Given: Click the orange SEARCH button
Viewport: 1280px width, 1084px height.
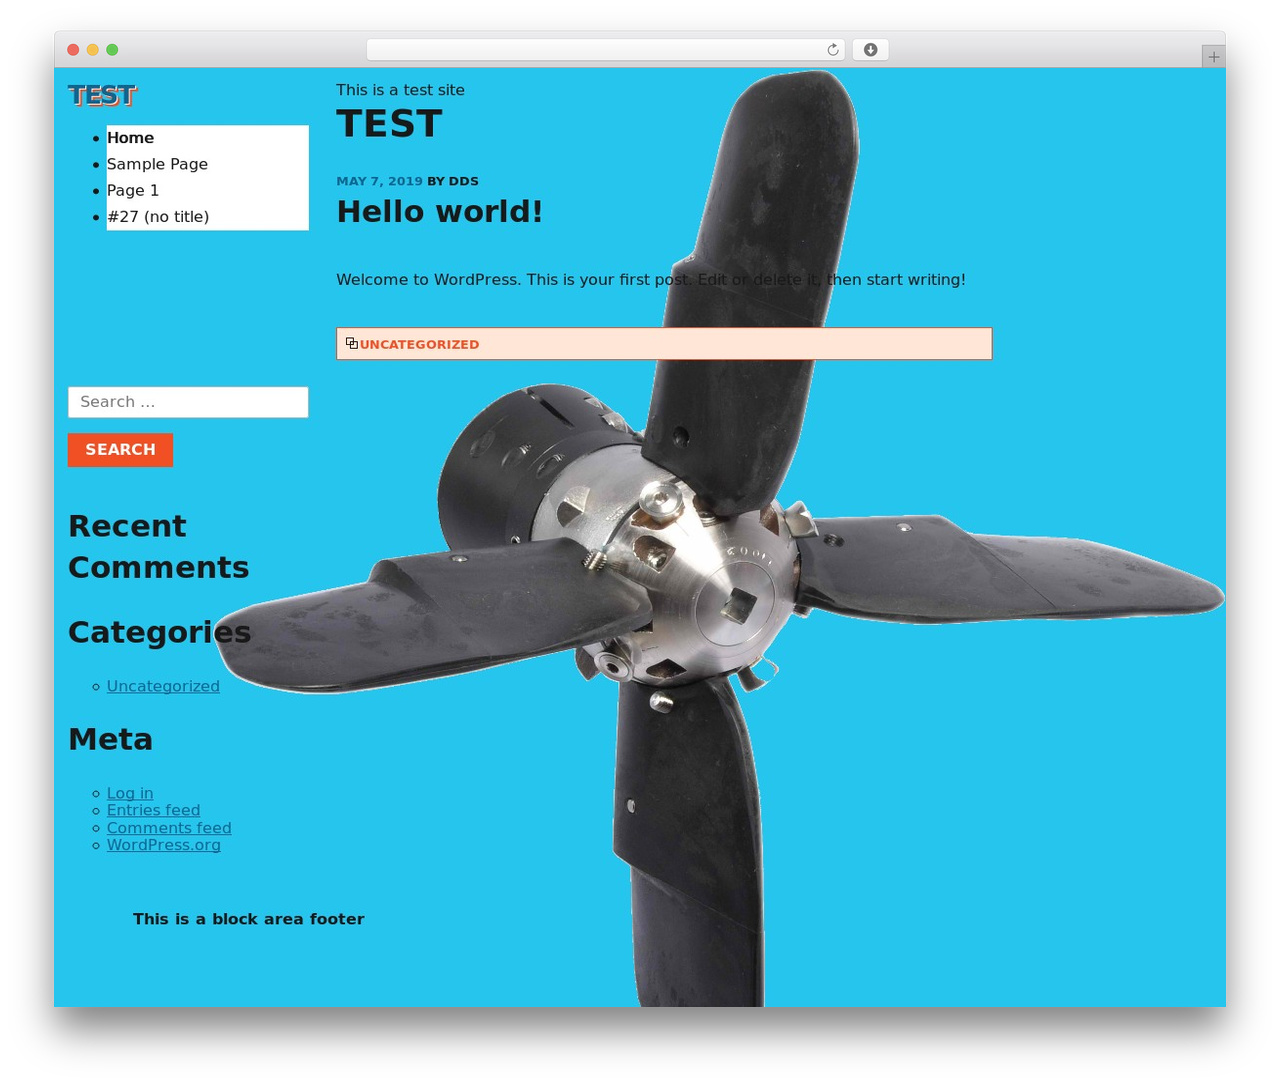Looking at the screenshot, I should [120, 450].
